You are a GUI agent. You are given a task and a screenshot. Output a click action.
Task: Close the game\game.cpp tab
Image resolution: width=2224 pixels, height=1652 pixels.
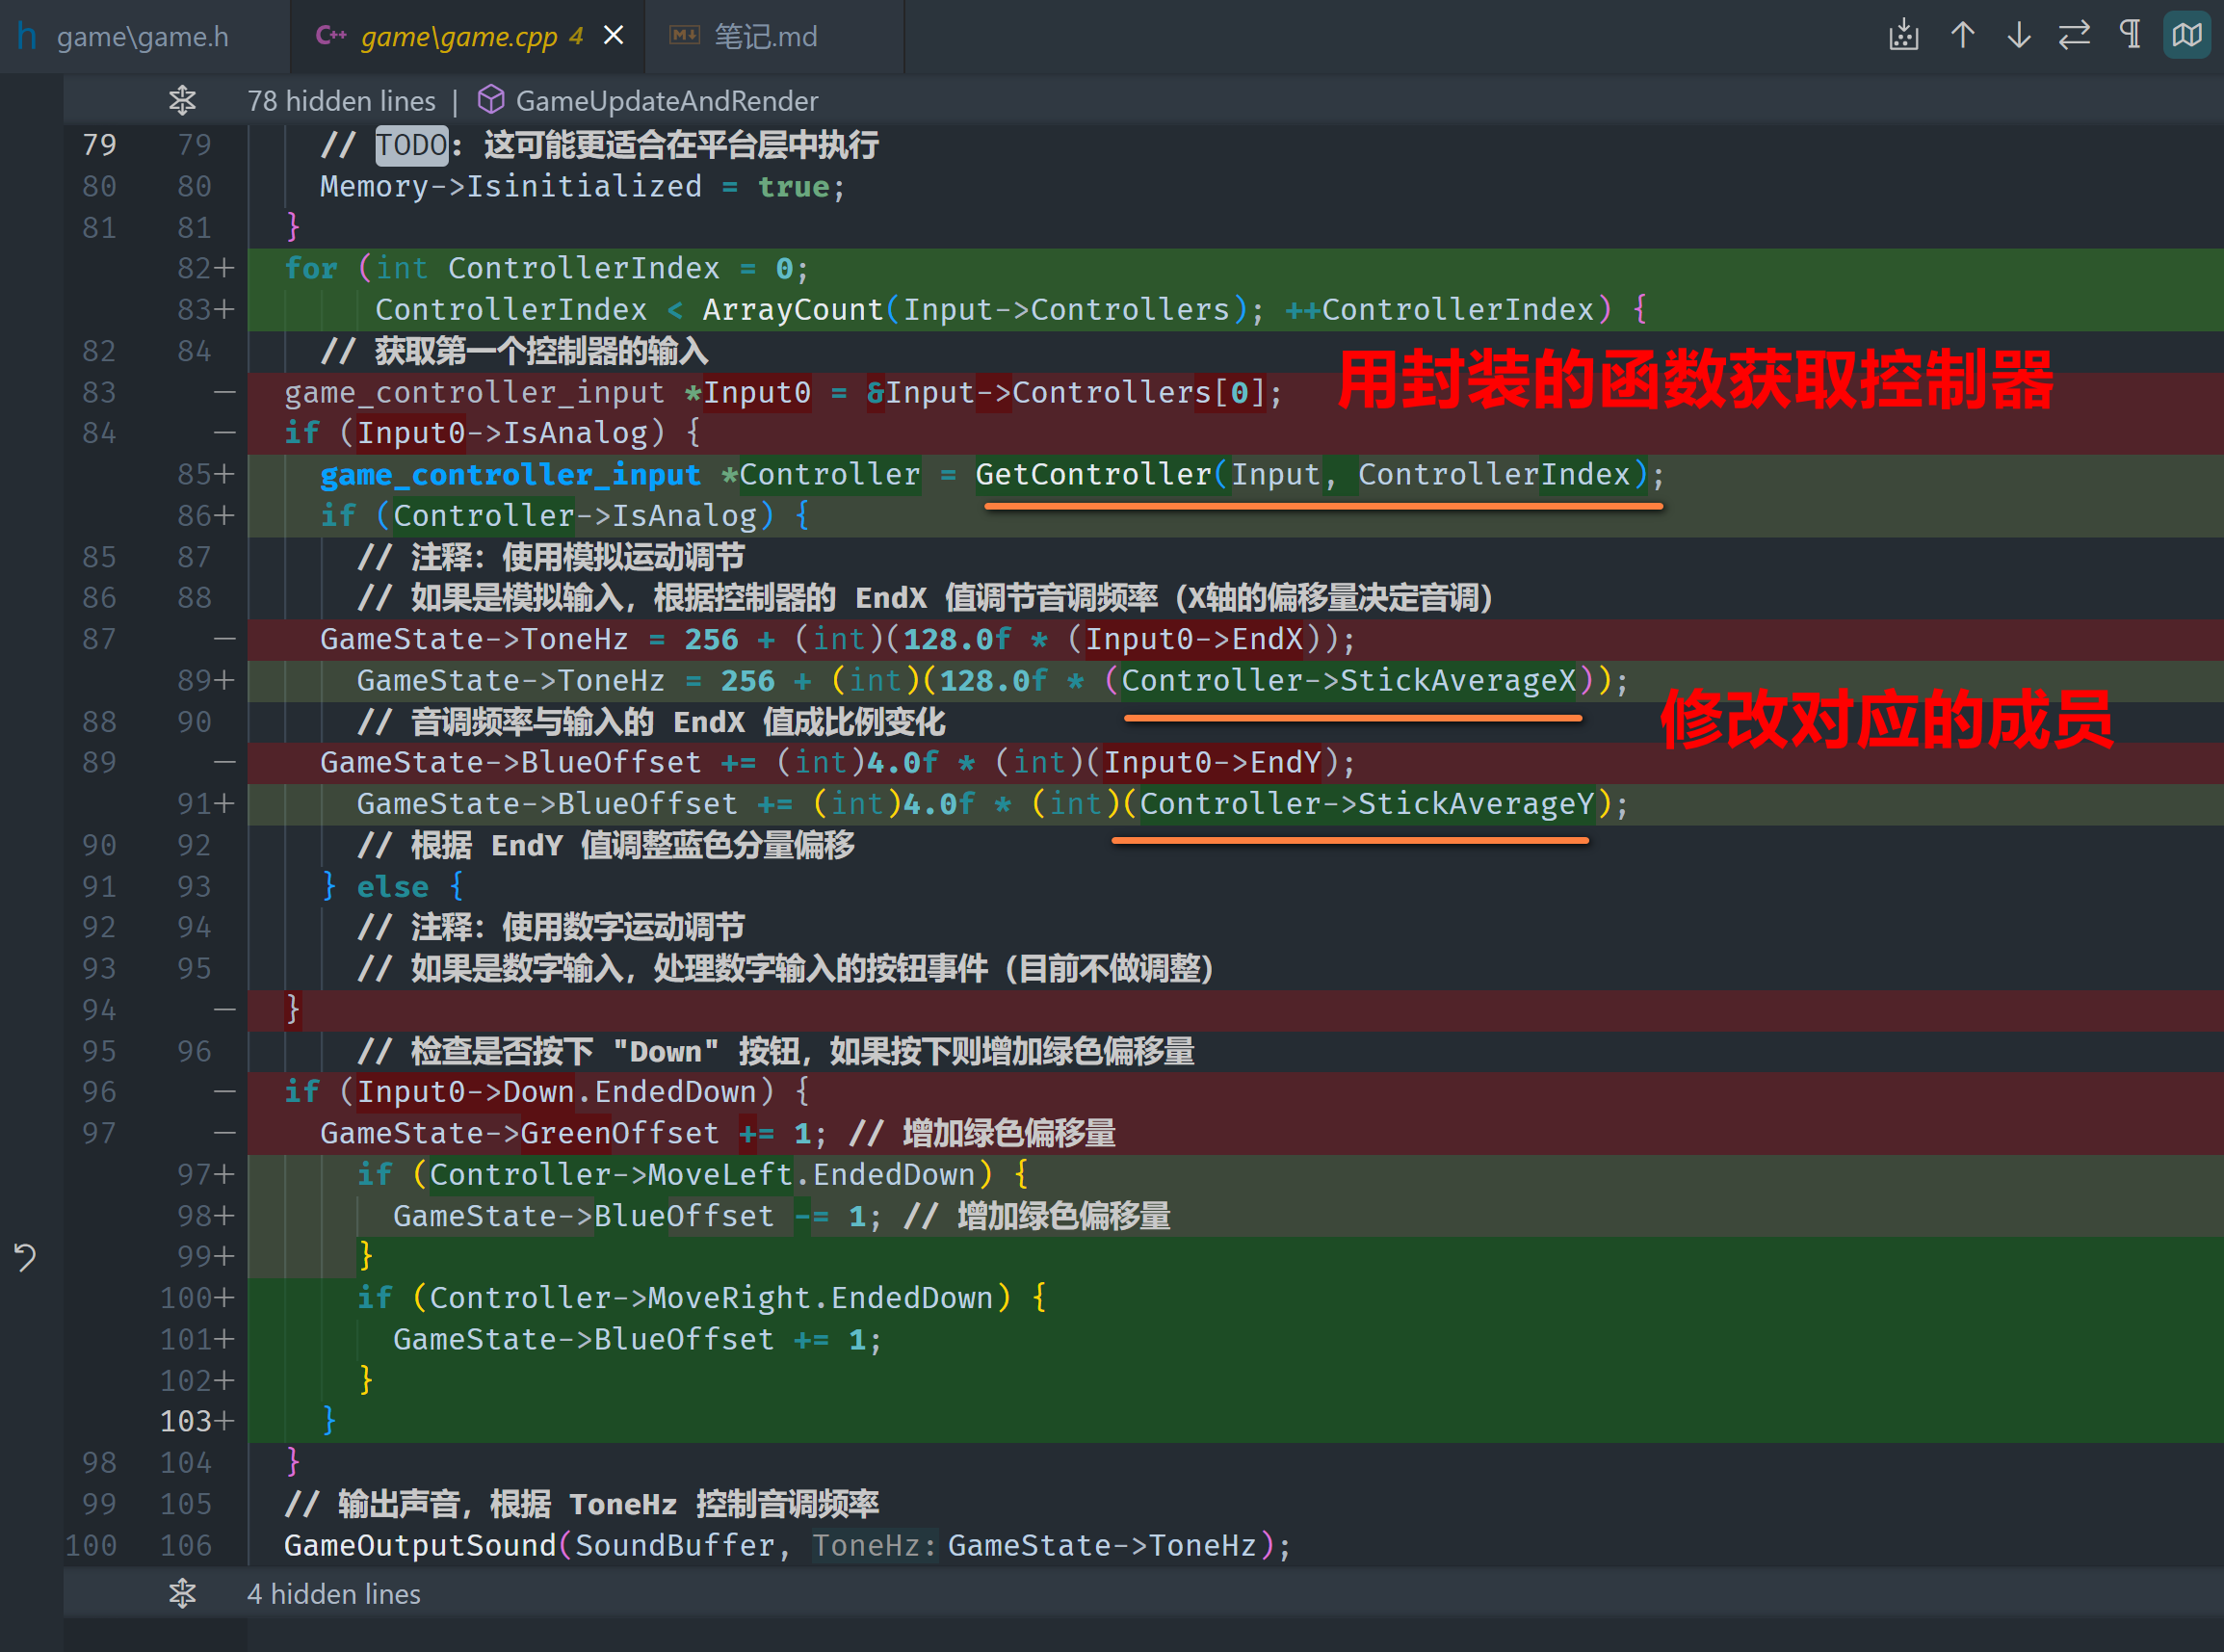[x=614, y=36]
